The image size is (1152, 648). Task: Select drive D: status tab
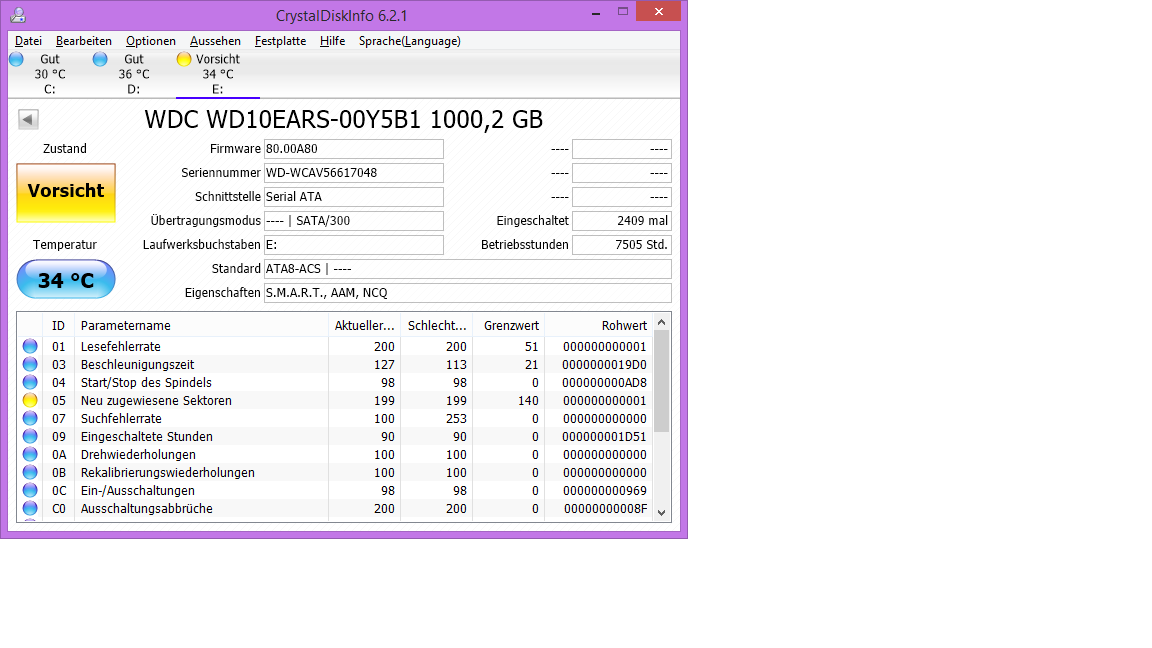(134, 74)
